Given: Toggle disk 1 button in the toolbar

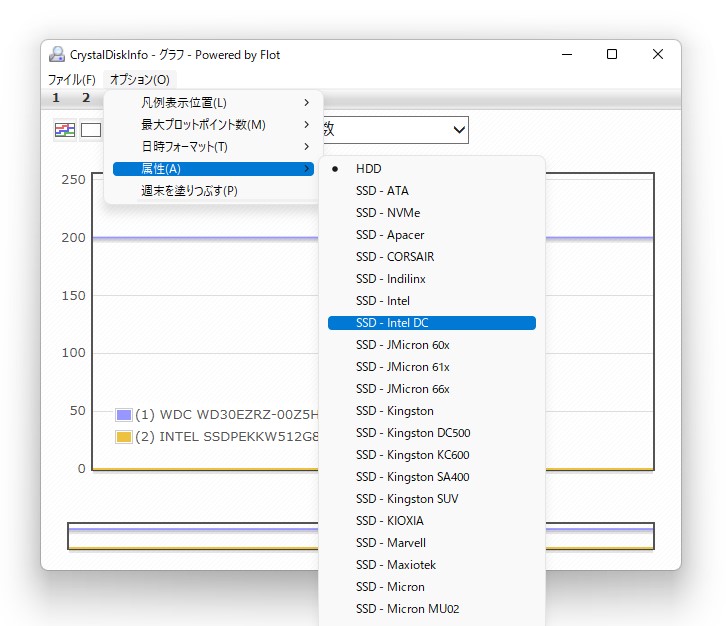Looking at the screenshot, I should (x=56, y=98).
